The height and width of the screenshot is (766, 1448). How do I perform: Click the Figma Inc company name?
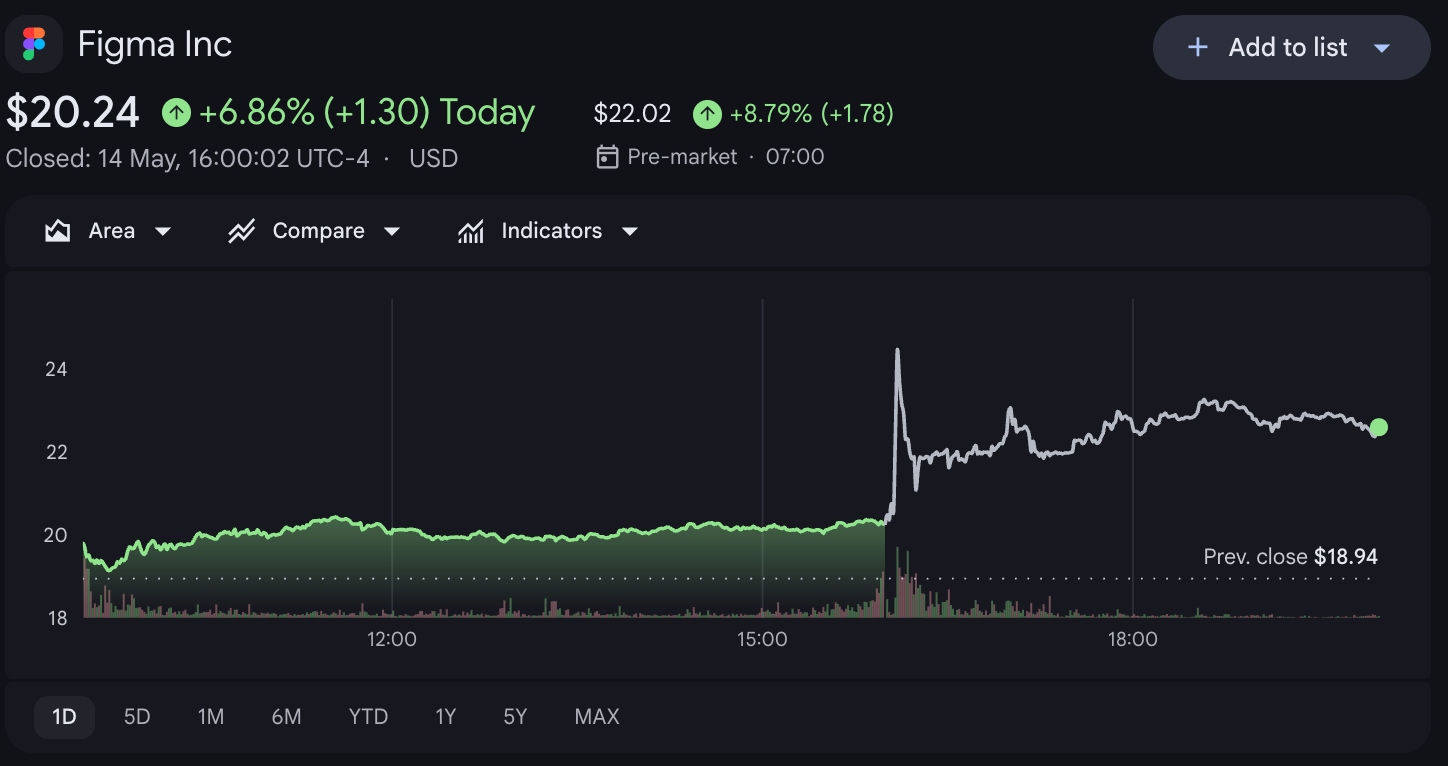155,44
